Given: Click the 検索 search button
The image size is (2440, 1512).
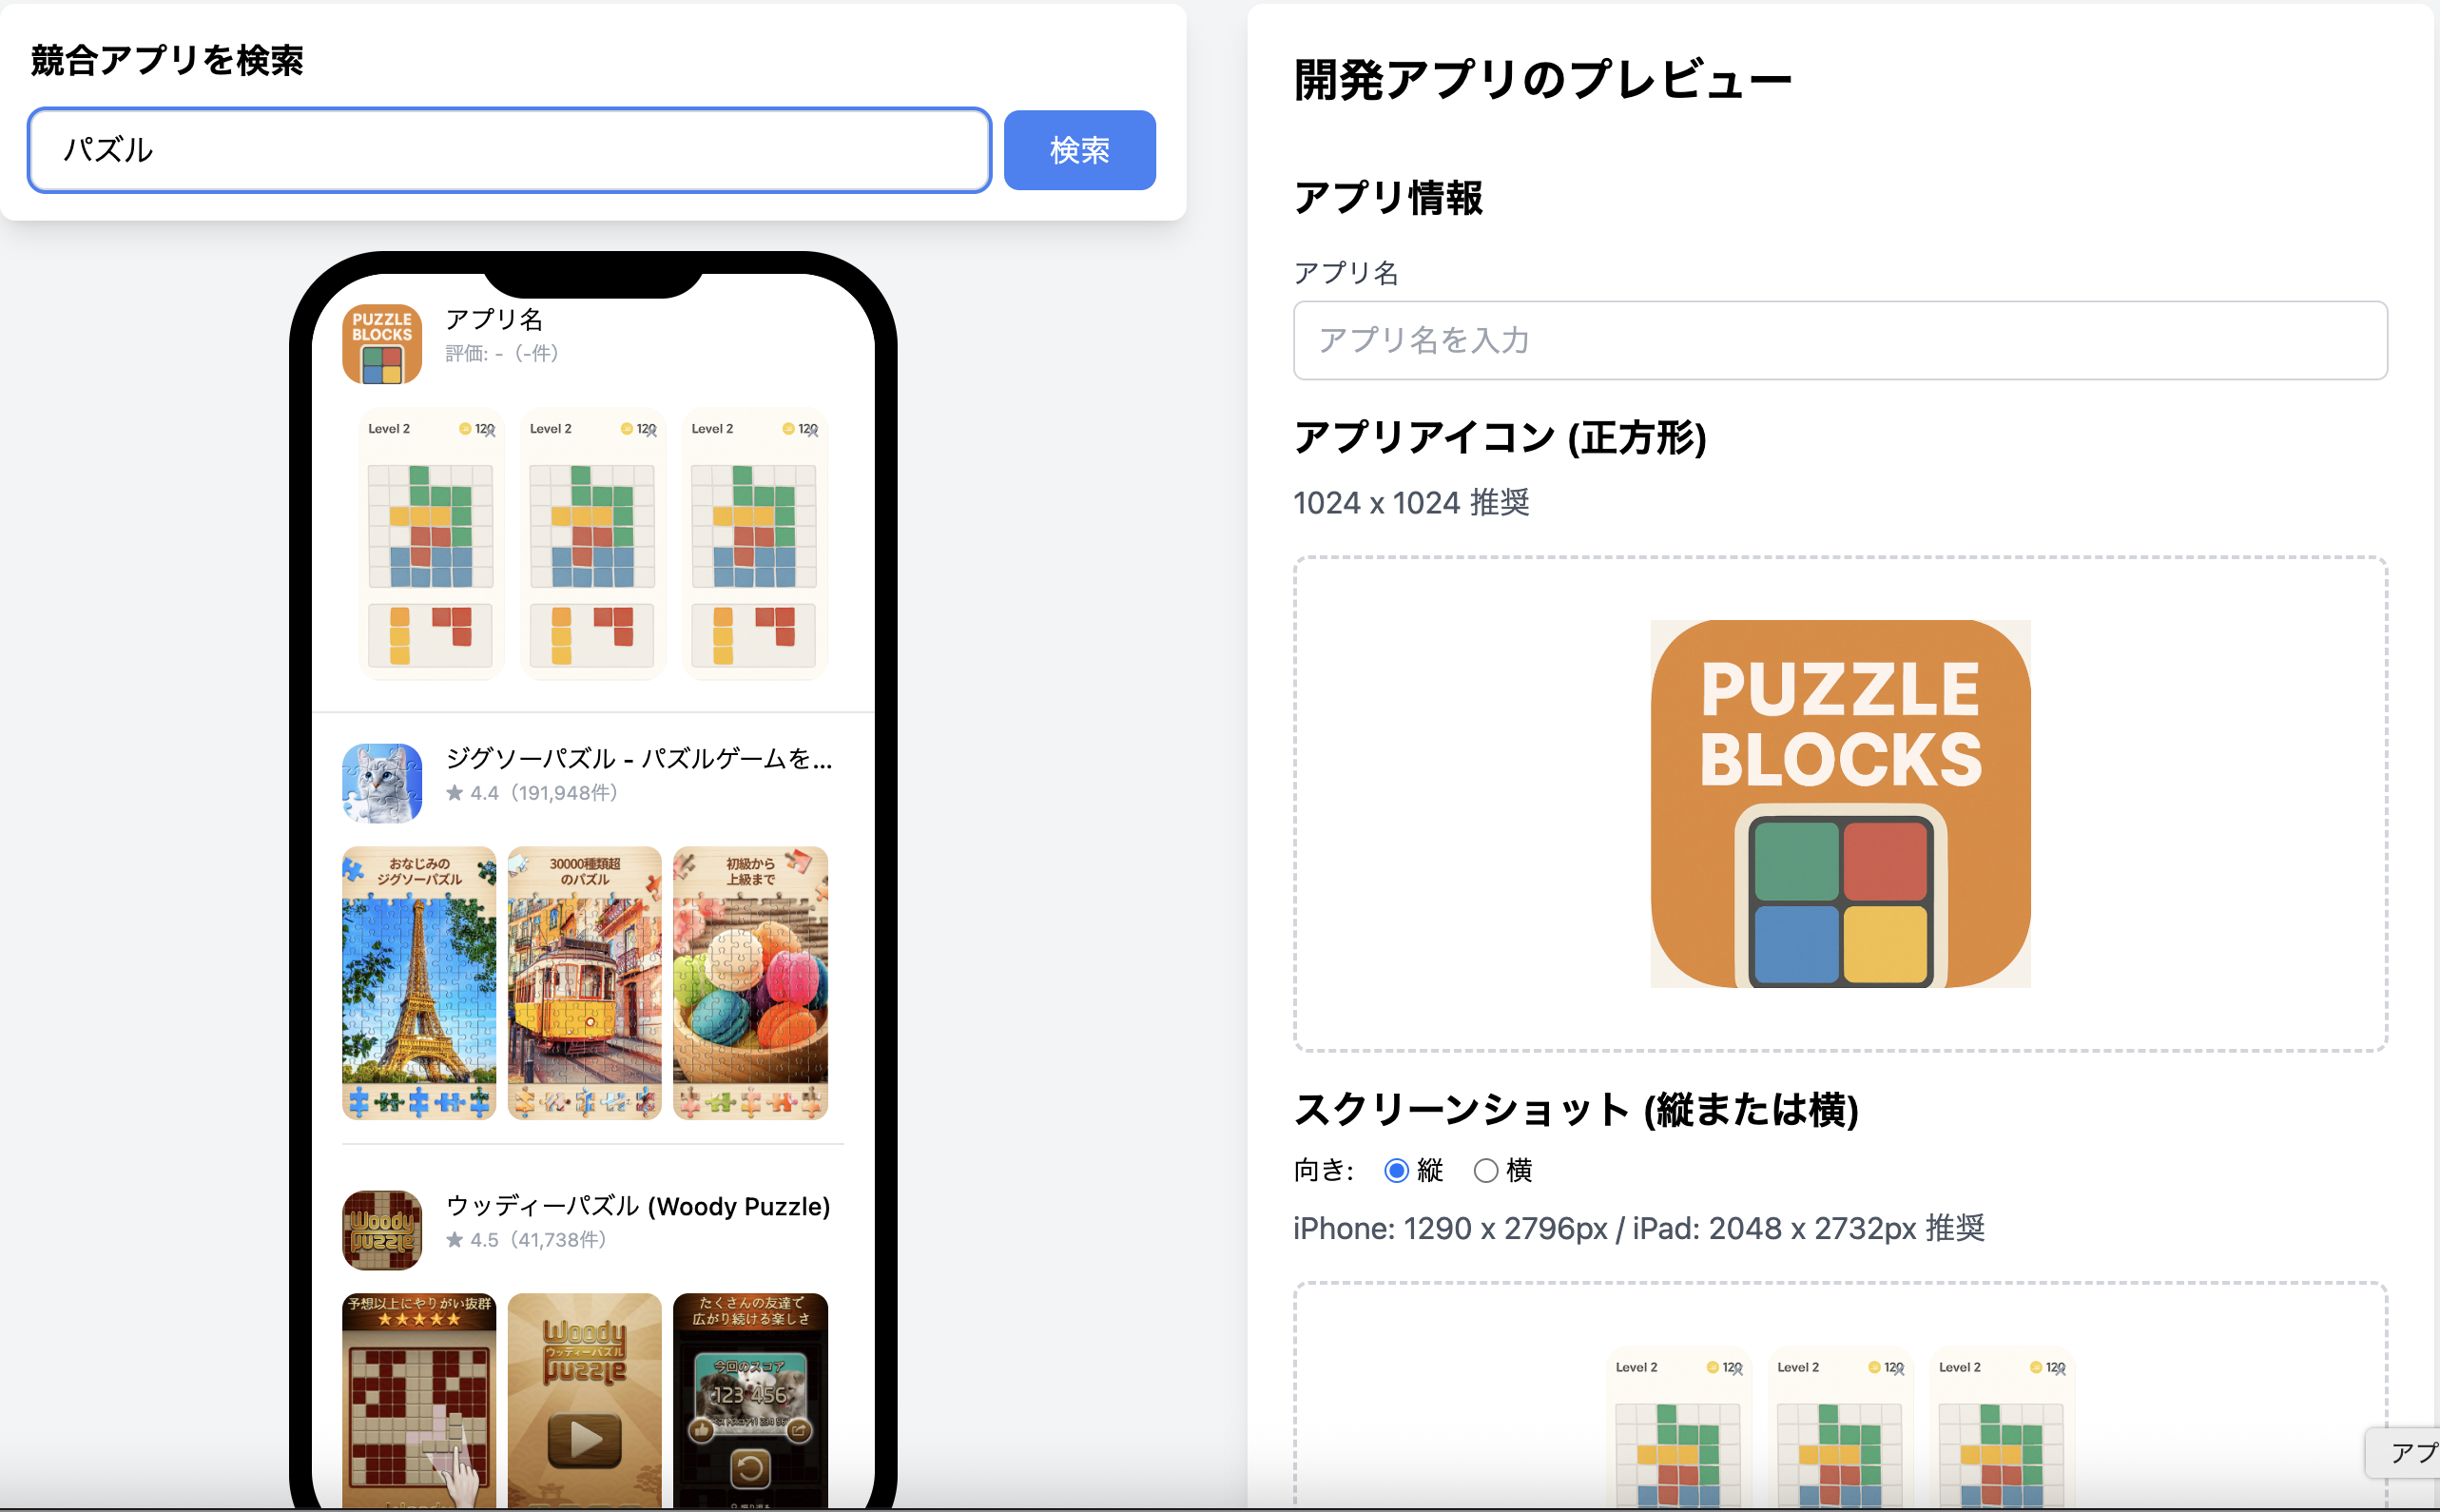Looking at the screenshot, I should 1080,150.
